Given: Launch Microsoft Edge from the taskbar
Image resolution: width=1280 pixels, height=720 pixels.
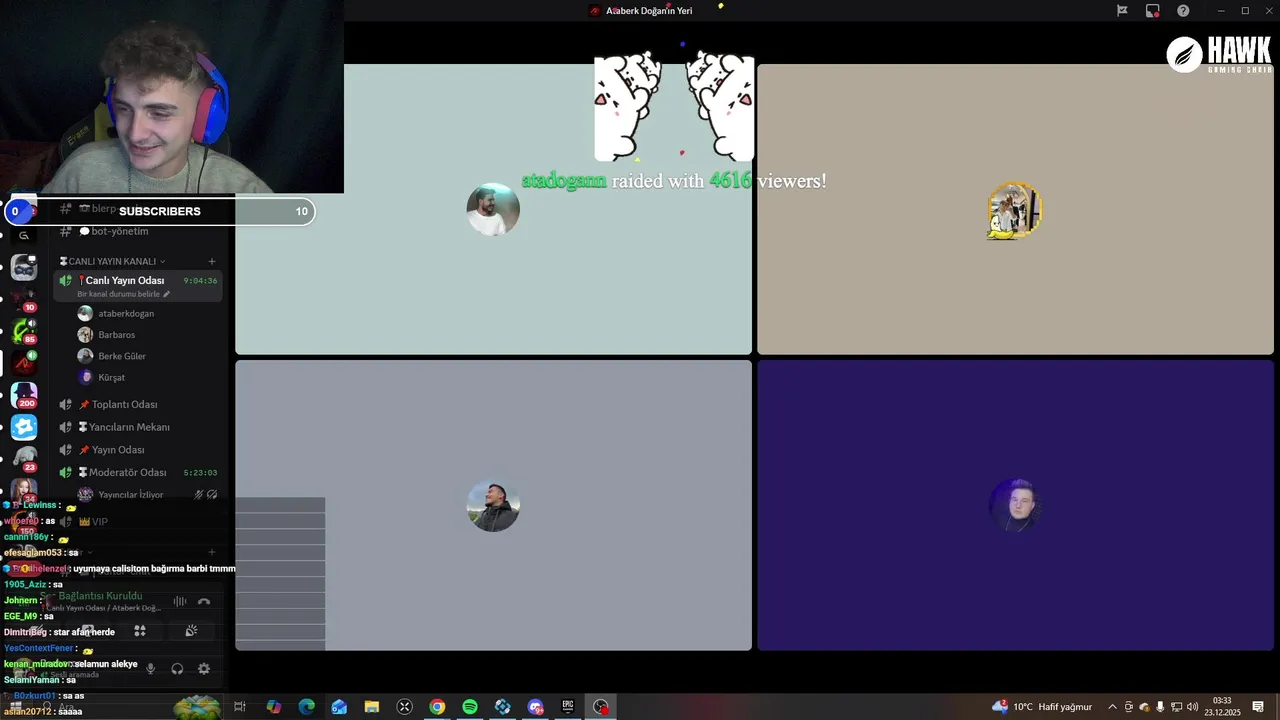Looking at the screenshot, I should 307,707.
